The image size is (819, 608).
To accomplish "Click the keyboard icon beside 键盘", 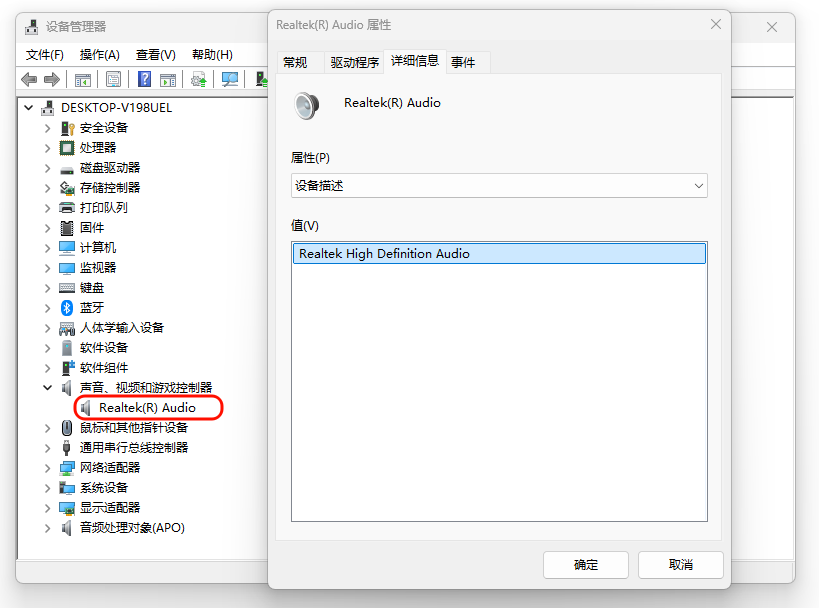I will (67, 288).
